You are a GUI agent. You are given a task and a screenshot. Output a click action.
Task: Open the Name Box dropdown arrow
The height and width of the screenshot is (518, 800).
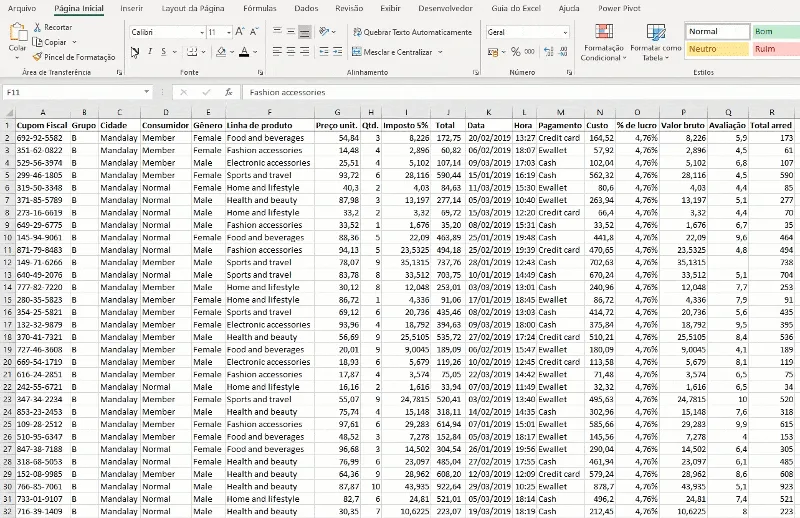point(146,92)
